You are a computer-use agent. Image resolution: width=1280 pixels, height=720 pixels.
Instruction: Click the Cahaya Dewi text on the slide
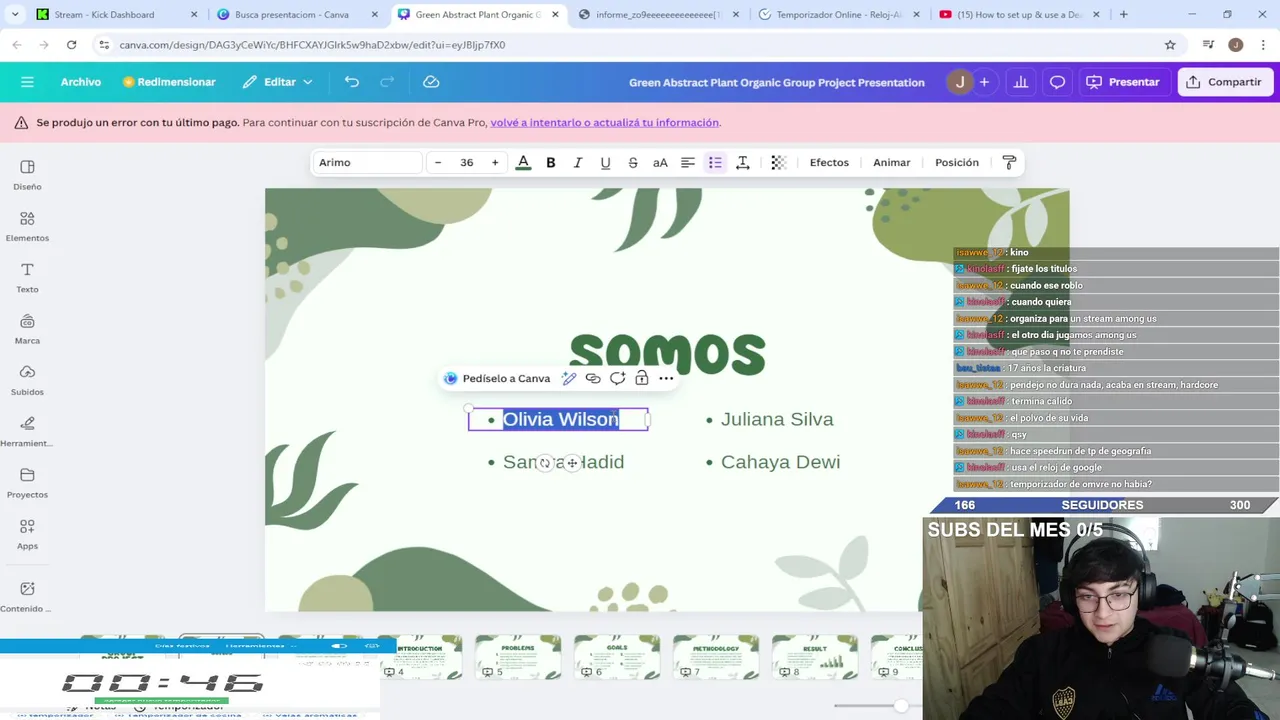780,462
